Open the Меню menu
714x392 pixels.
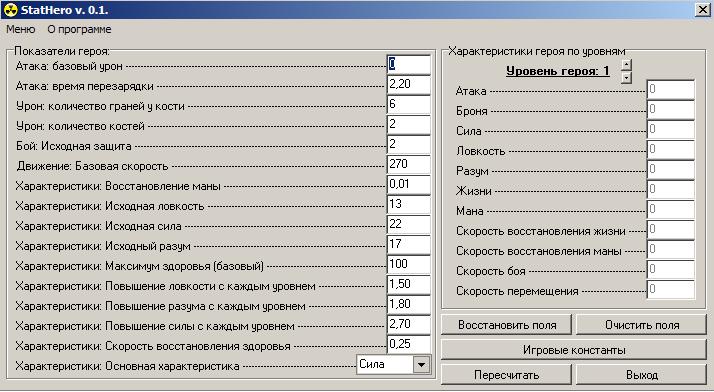click(20, 29)
